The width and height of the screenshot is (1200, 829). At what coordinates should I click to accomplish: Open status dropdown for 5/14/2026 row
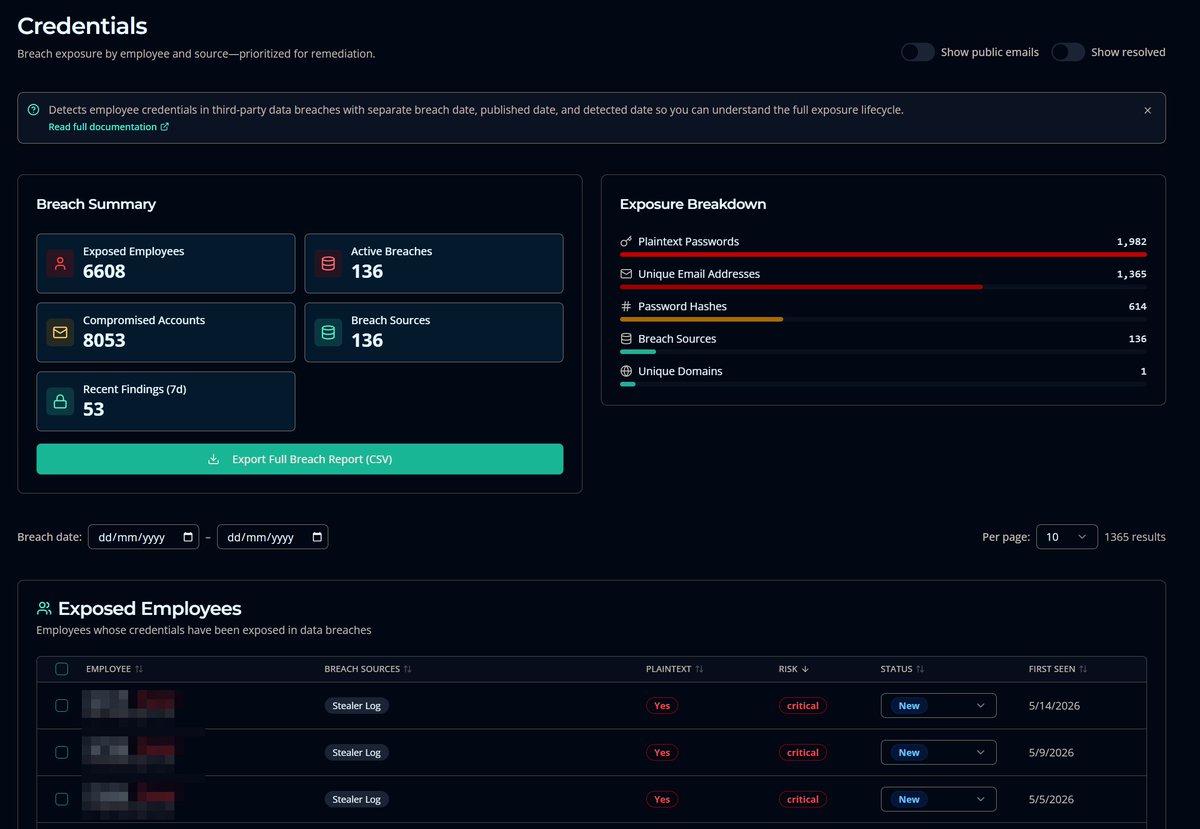(939, 706)
